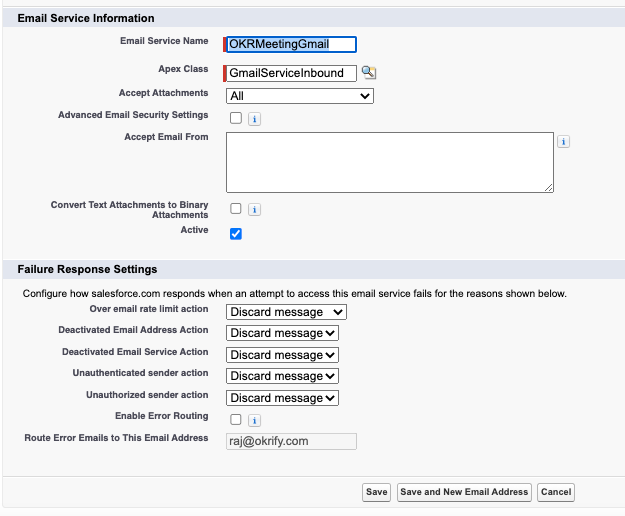Open the Accept Attachments dropdown
The image size is (625, 516).
[300, 96]
